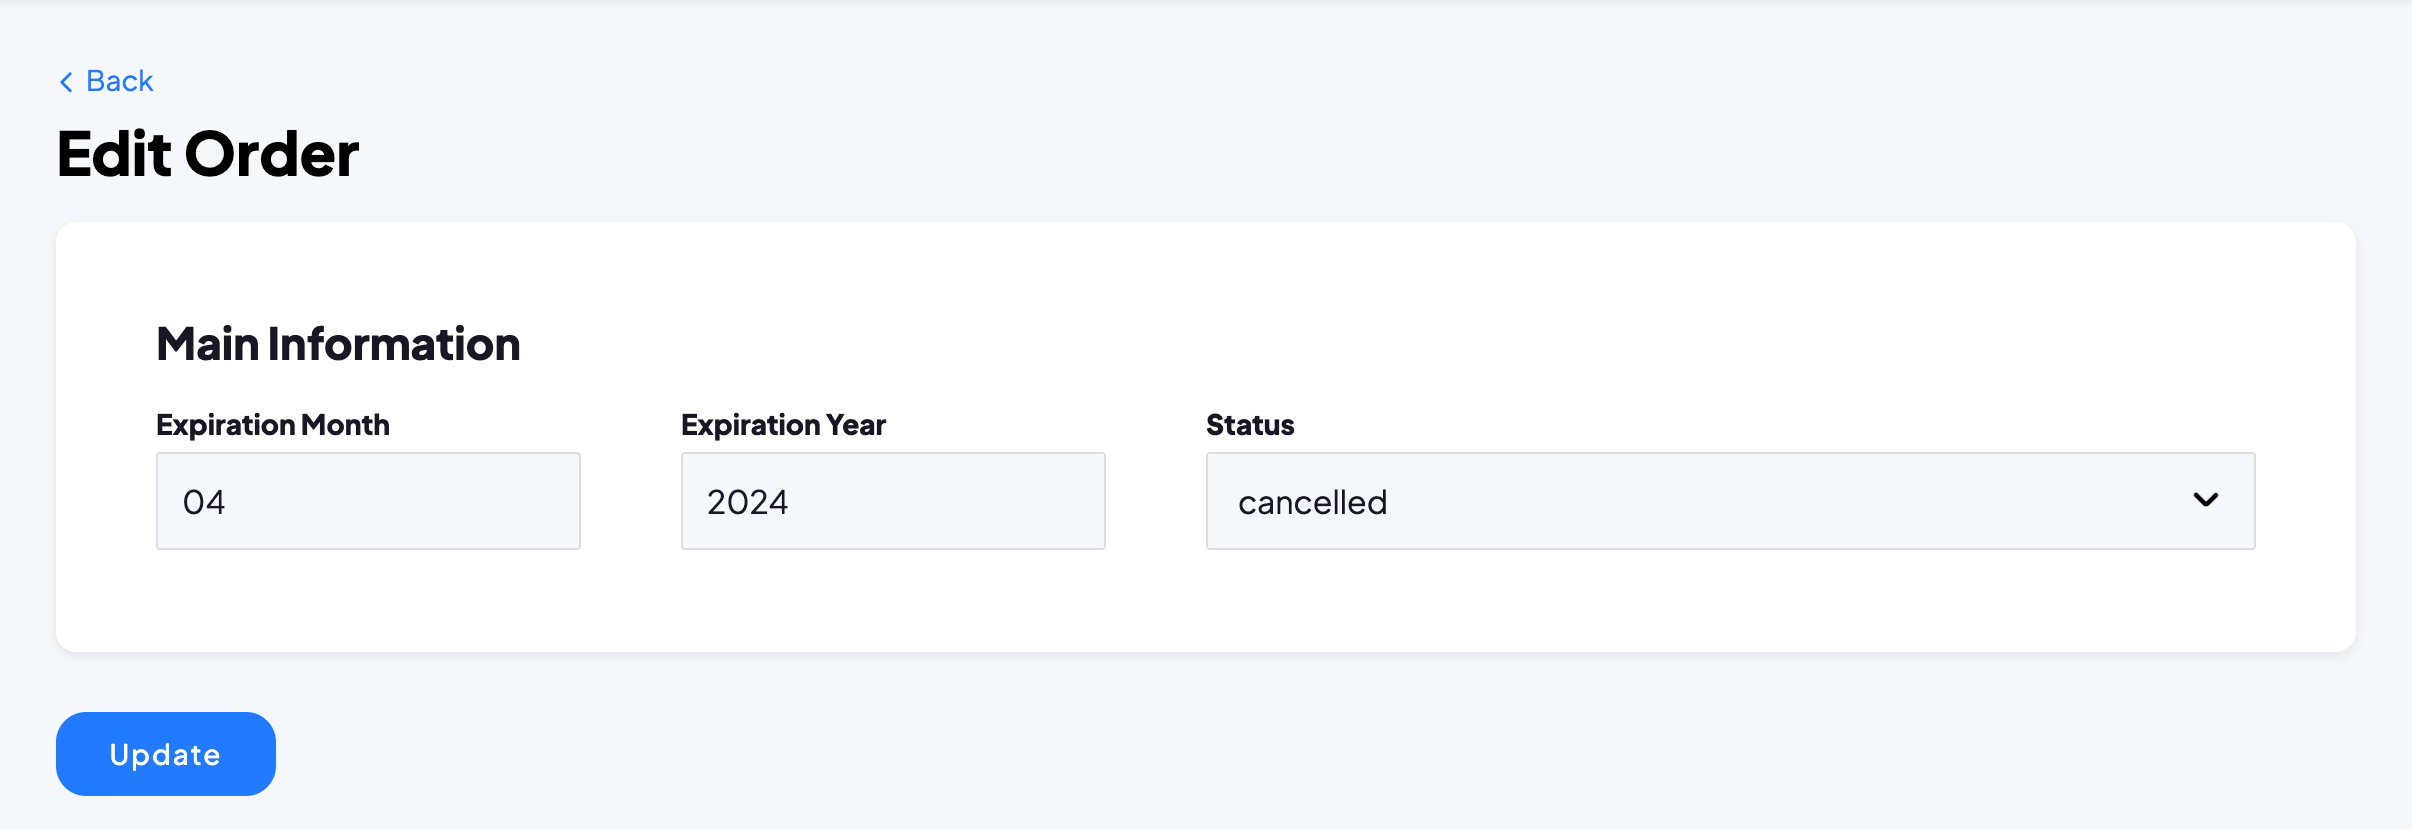The width and height of the screenshot is (2412, 830).
Task: Click empty space inside Status combo box
Action: coord(1800,501)
